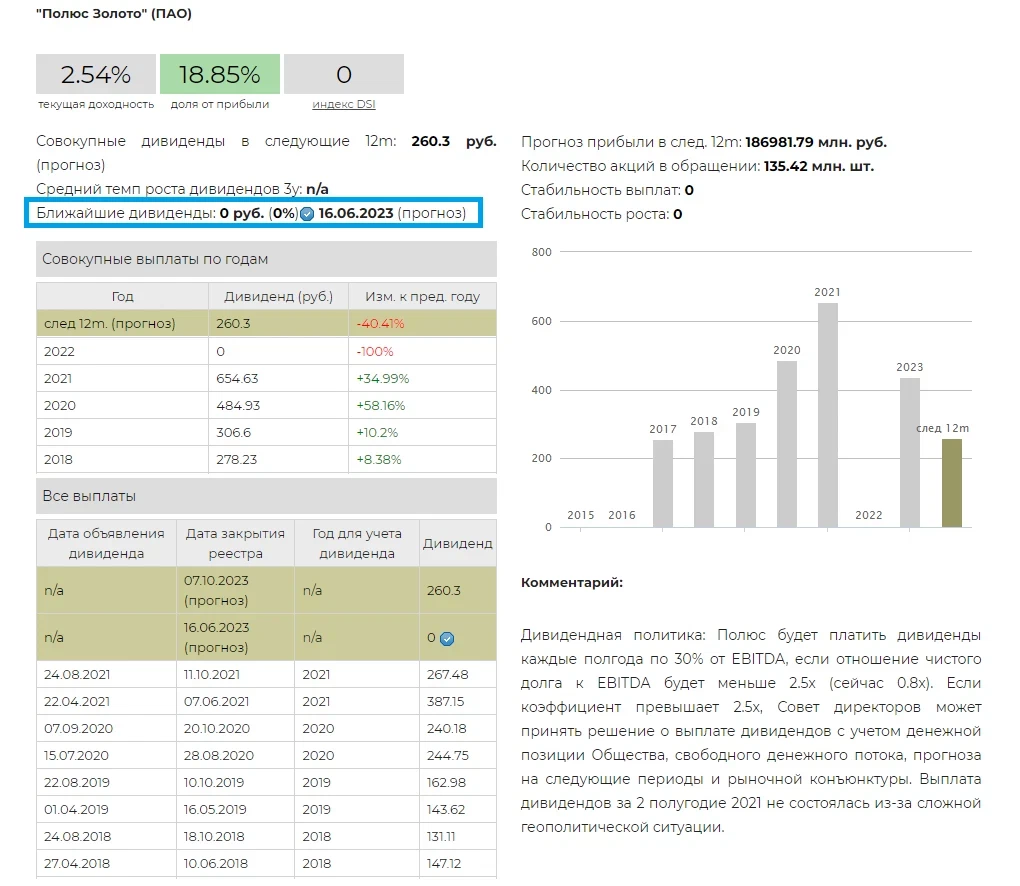Screen dimensions: 1020x886
Task: Click the 2023 bar in the dividend chart
Action: click(909, 452)
